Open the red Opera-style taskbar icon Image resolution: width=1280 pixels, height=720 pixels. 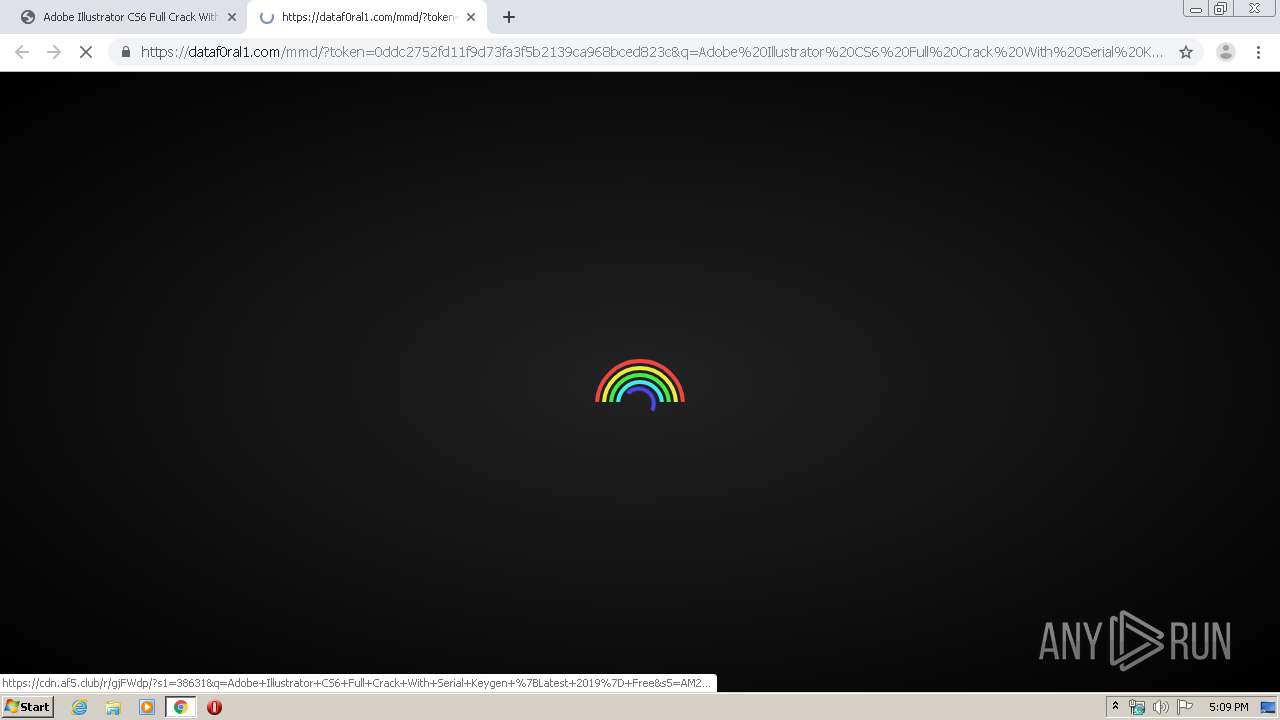[x=214, y=707]
